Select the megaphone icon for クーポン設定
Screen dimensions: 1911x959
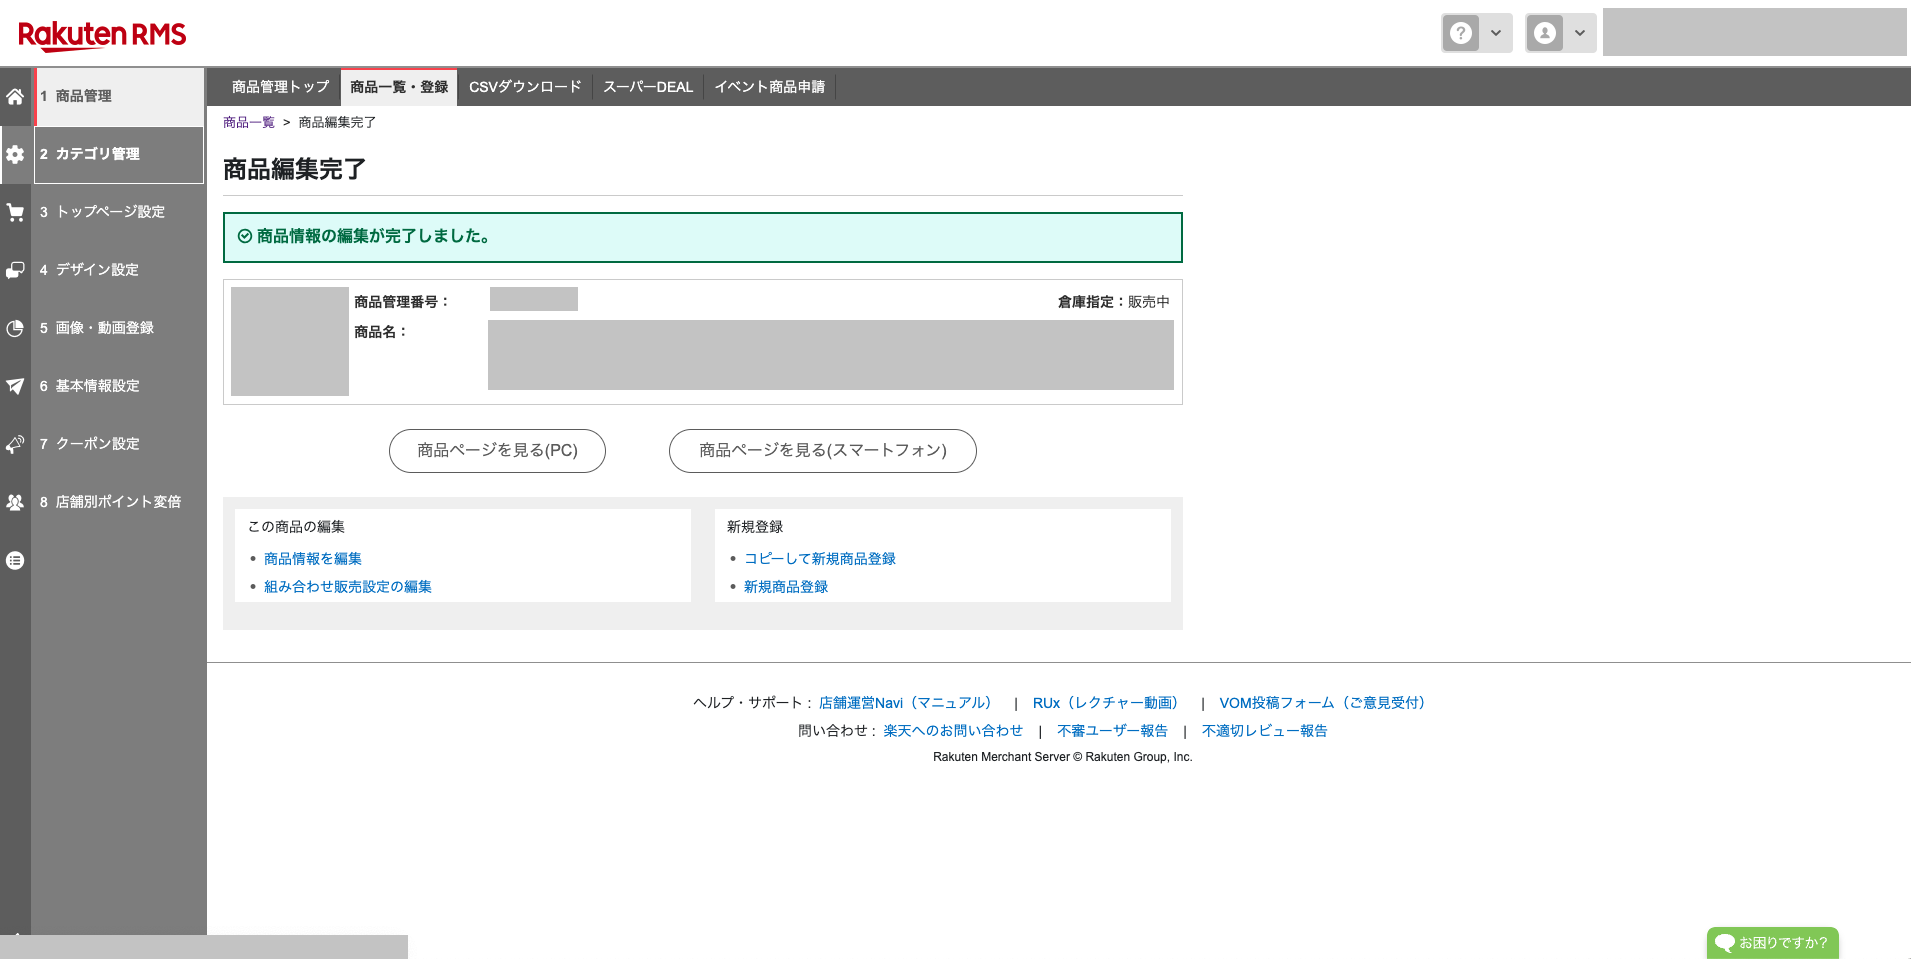point(15,444)
